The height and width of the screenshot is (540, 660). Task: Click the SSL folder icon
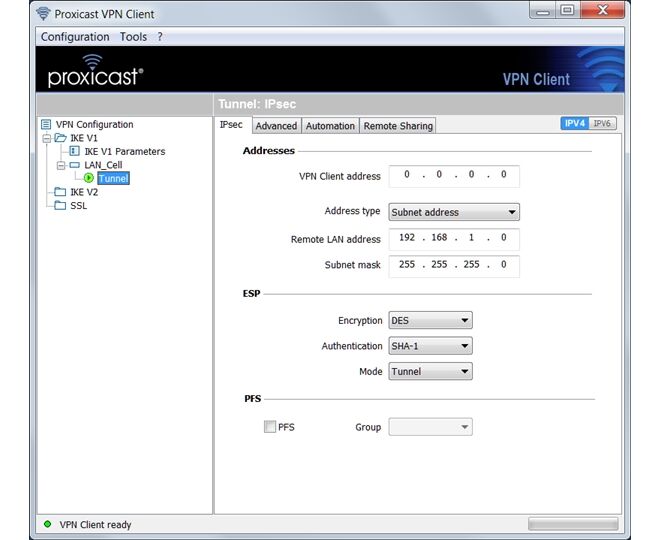coord(61,206)
